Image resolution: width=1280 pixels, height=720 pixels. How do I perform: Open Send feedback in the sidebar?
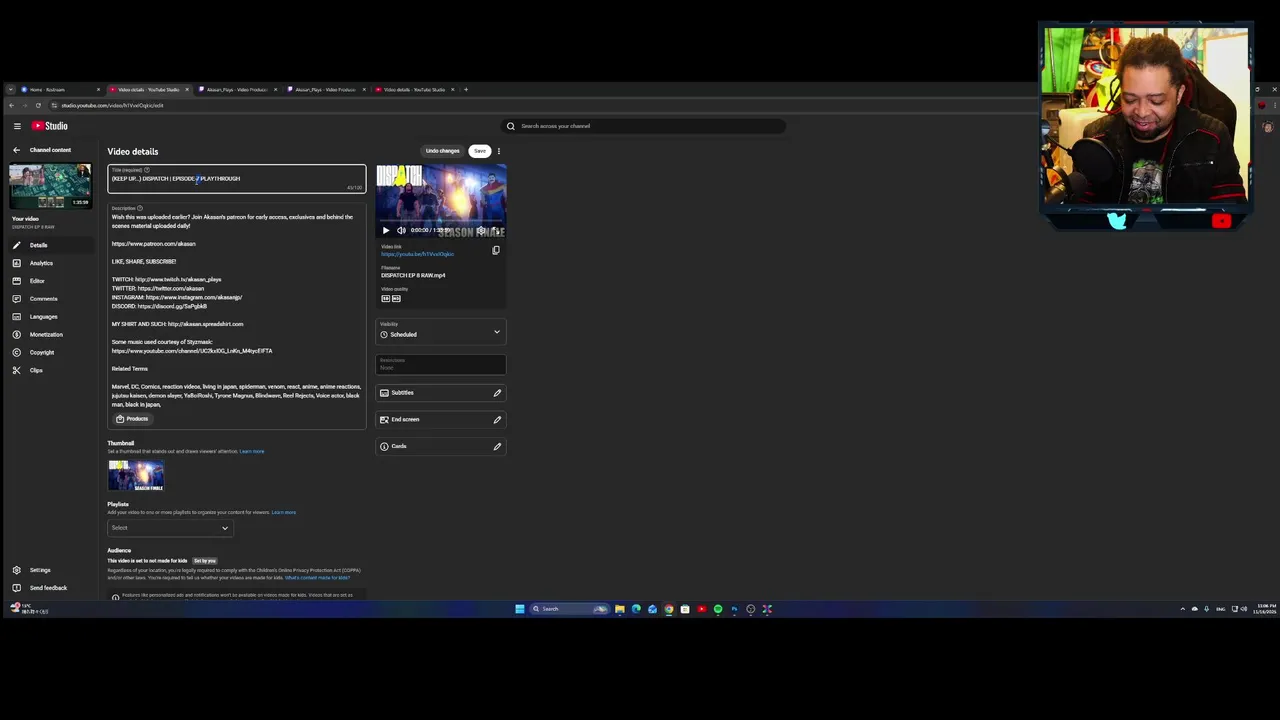48,588
